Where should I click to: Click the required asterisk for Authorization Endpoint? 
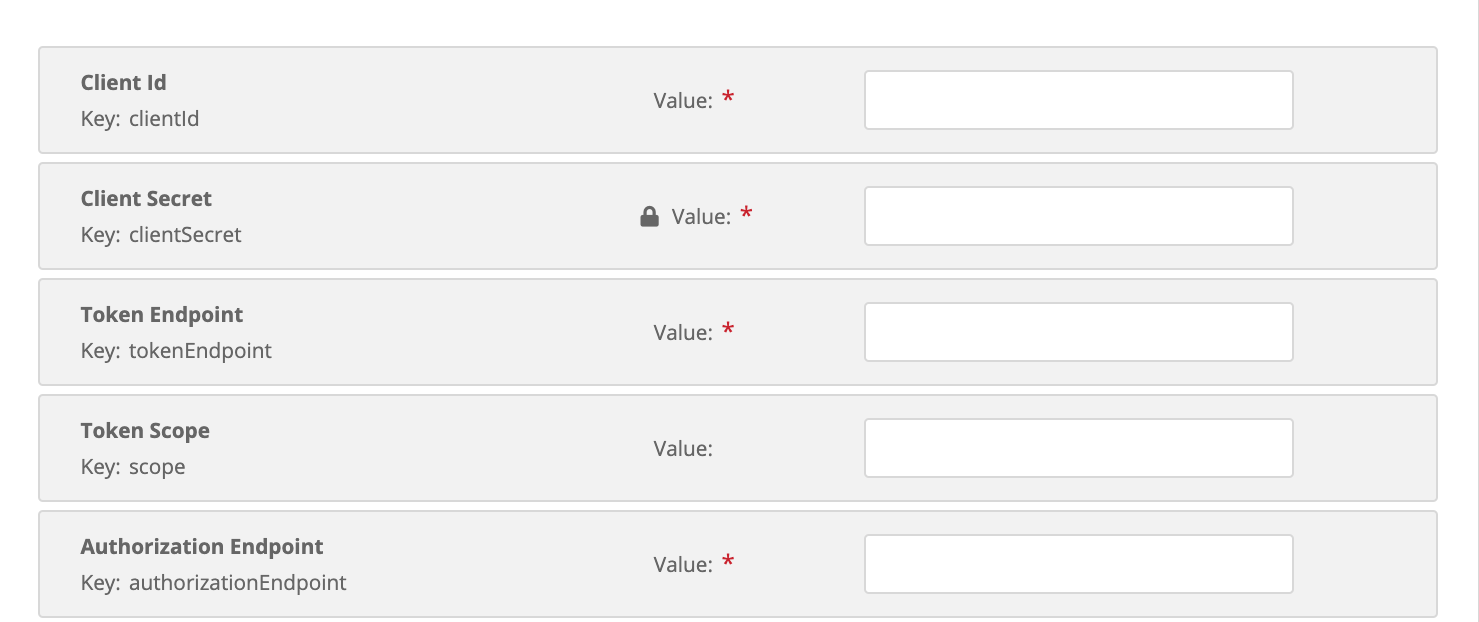[728, 562]
